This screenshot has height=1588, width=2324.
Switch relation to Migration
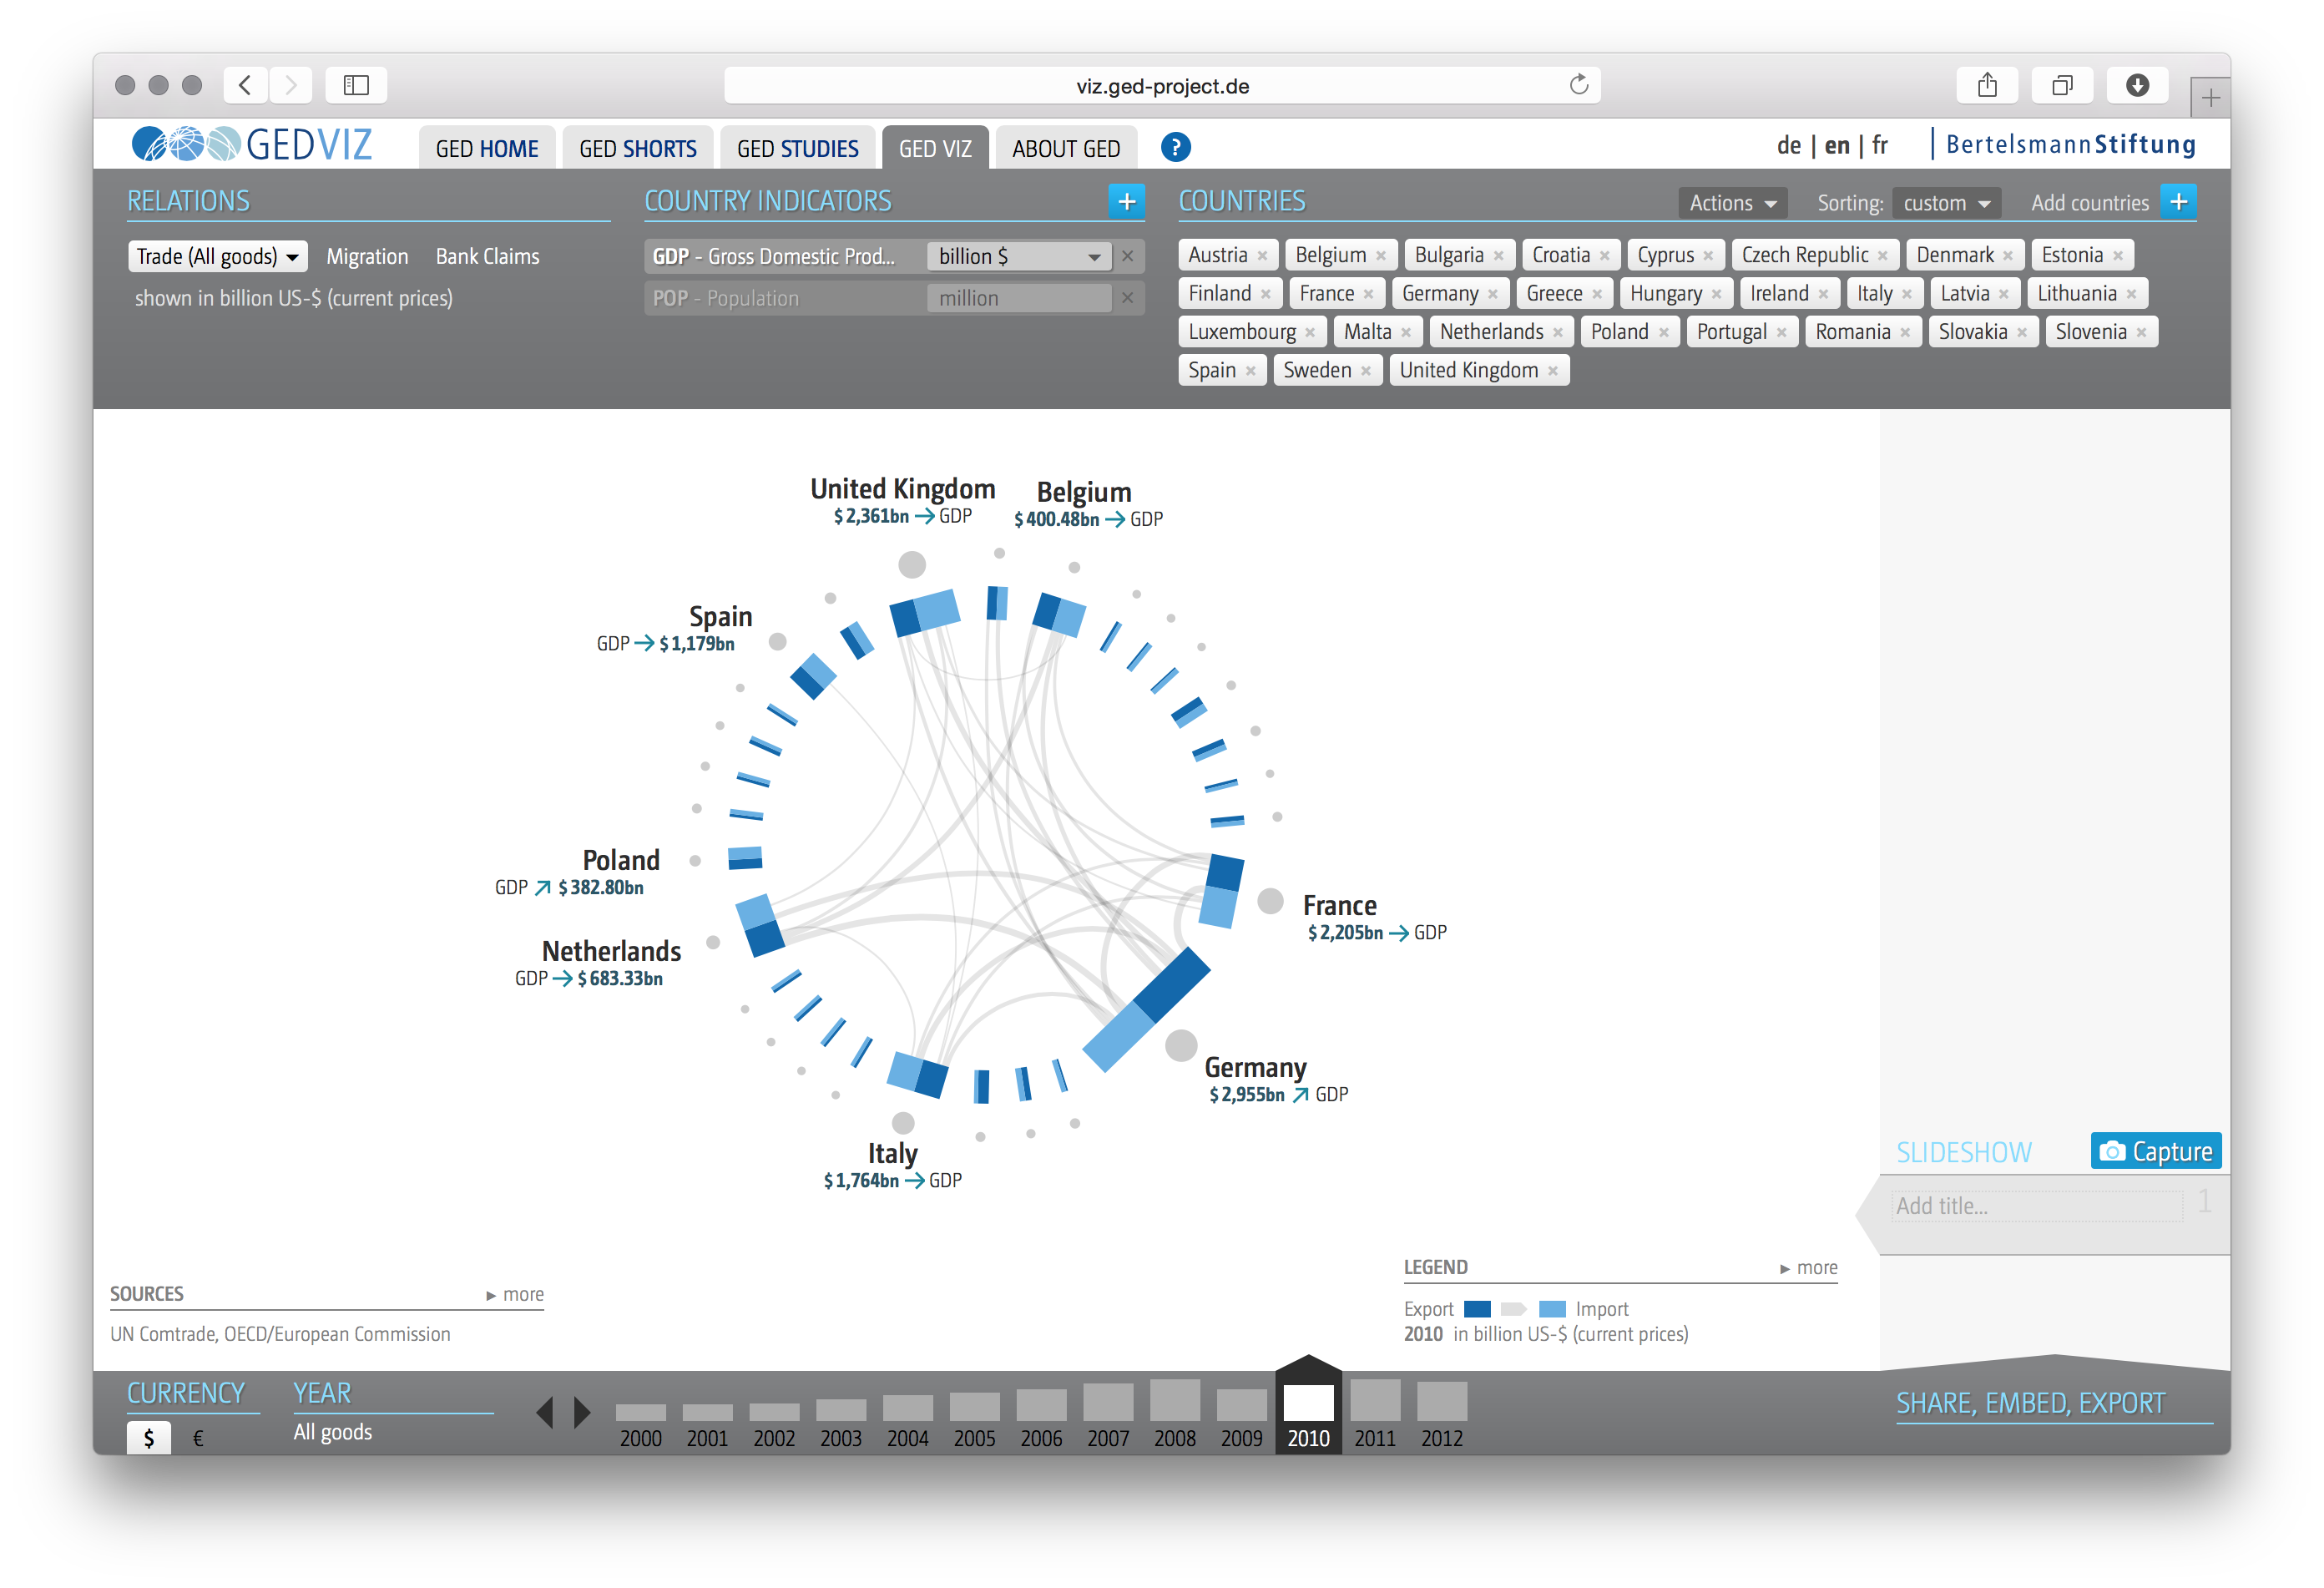367,257
